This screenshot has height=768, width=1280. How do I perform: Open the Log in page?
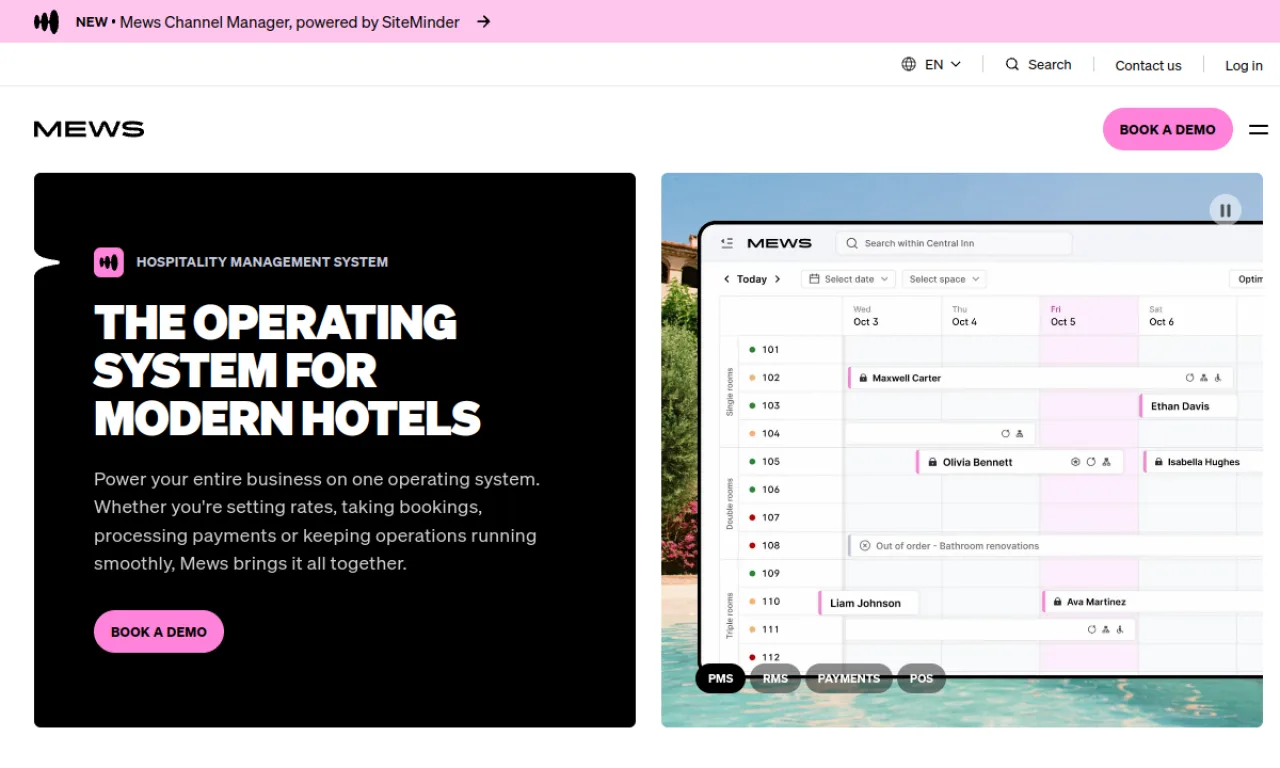pyautogui.click(x=1244, y=65)
